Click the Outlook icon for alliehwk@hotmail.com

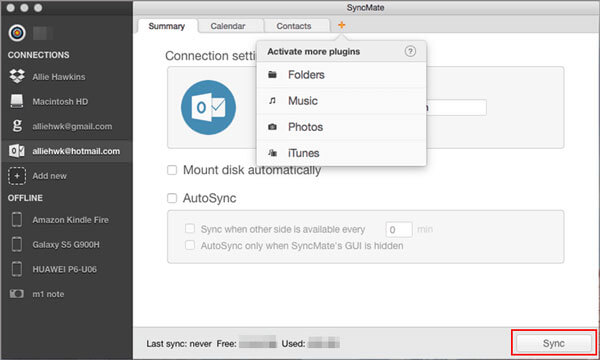(17, 151)
